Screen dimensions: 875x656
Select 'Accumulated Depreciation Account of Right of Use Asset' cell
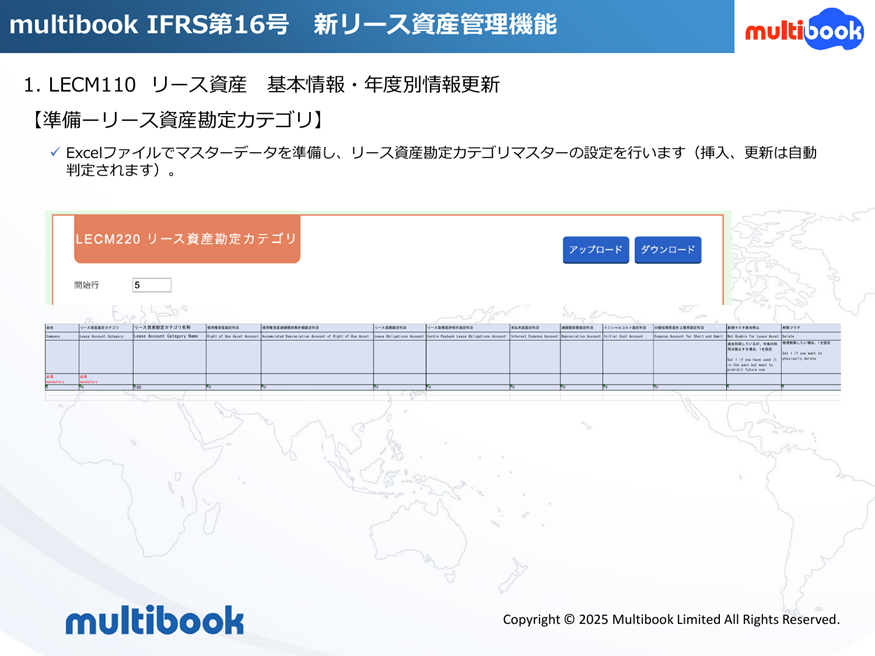pos(317,336)
